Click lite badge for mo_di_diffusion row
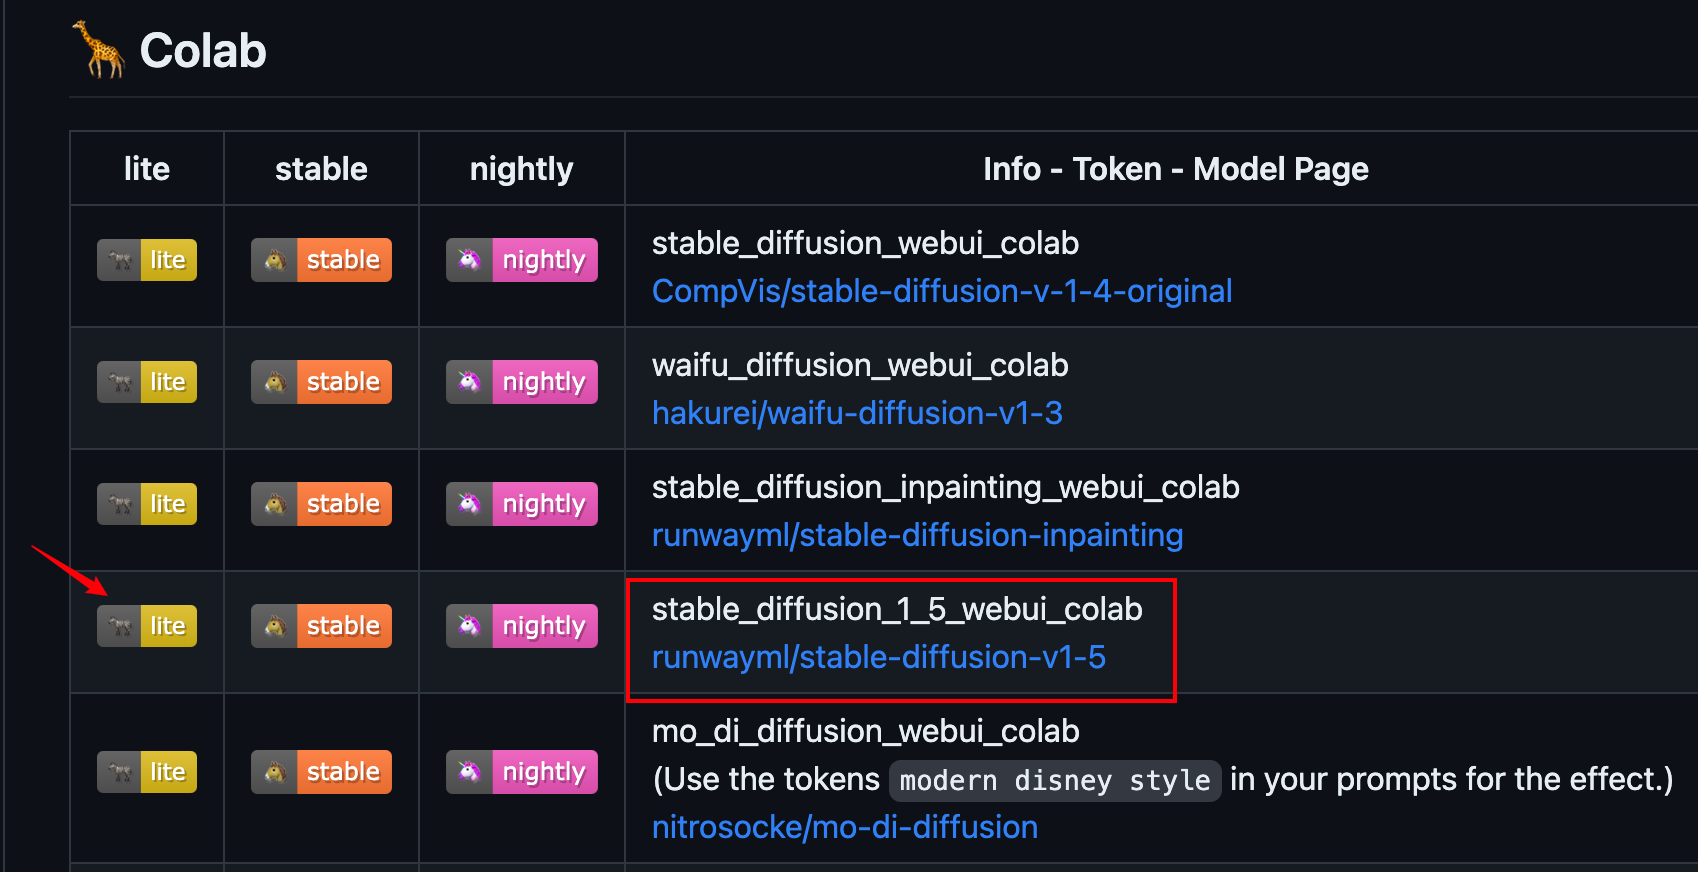The image size is (1698, 872). pyautogui.click(x=147, y=772)
